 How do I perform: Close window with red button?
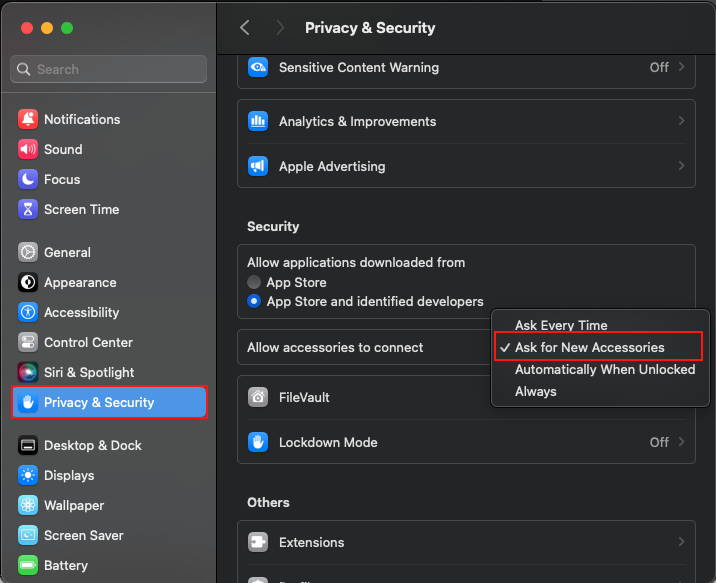[27, 28]
